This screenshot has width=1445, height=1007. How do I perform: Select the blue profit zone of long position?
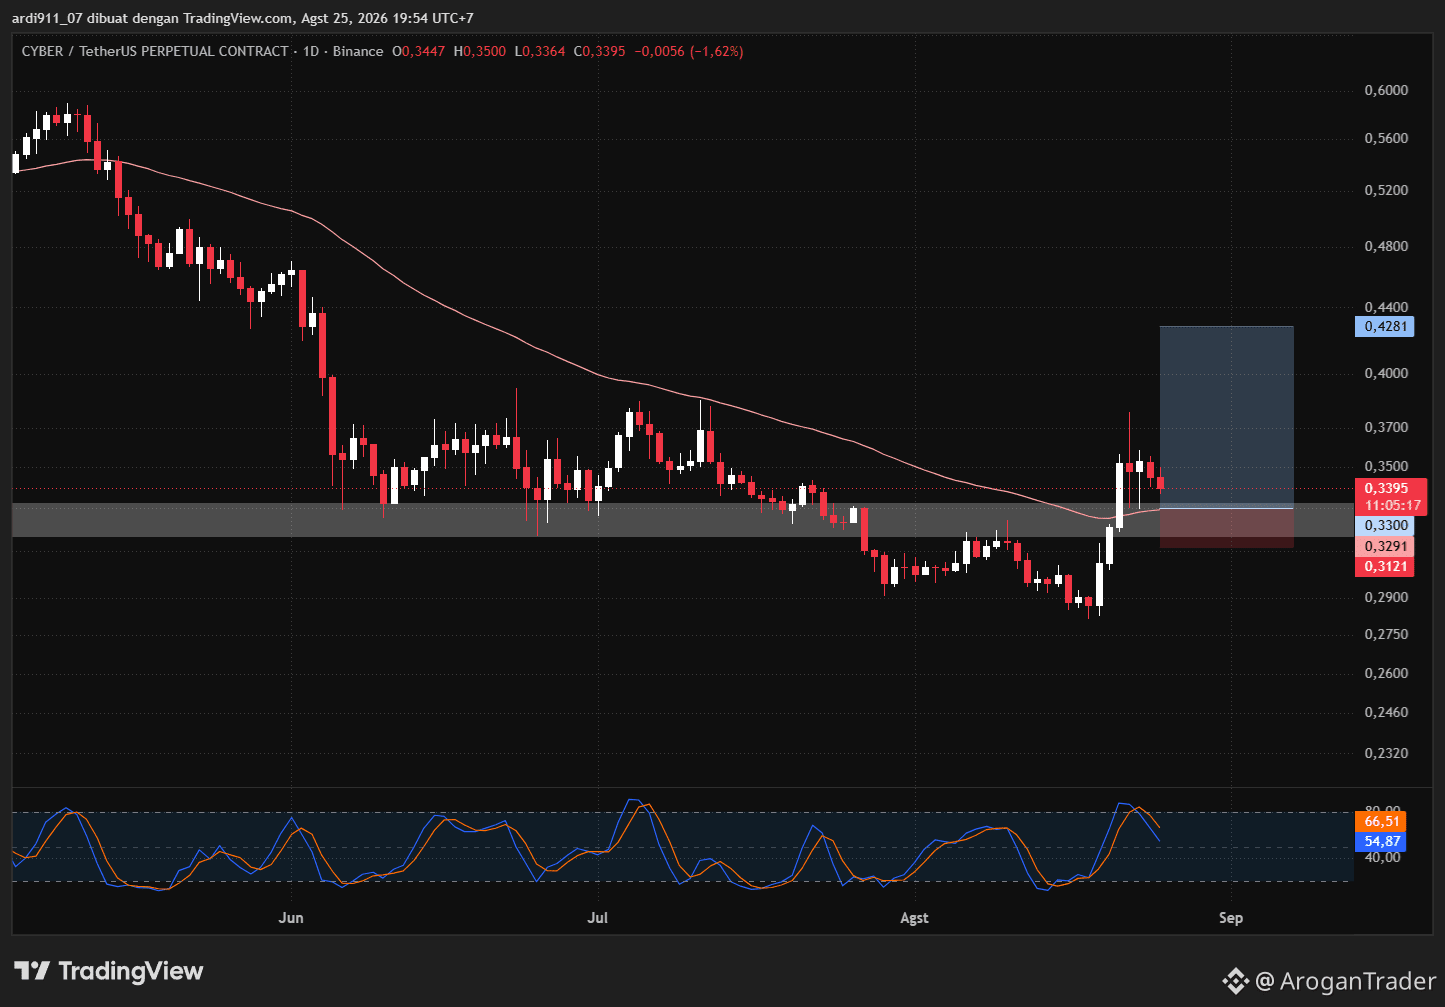click(1226, 417)
